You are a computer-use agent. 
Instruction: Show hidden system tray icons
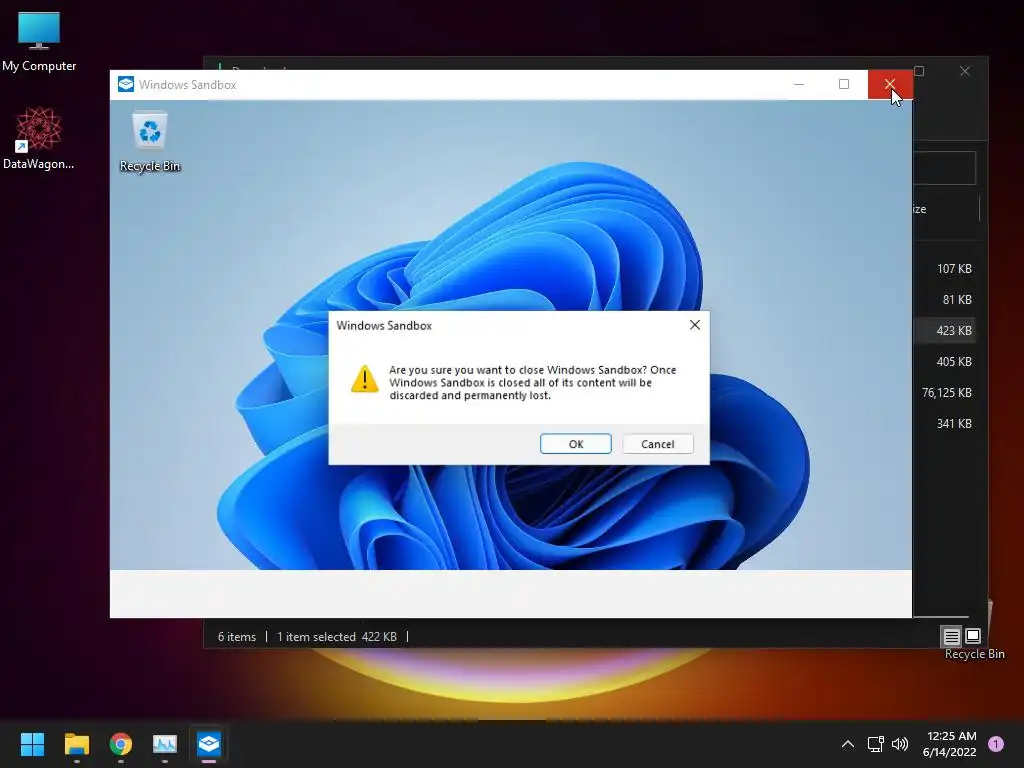tap(848, 744)
